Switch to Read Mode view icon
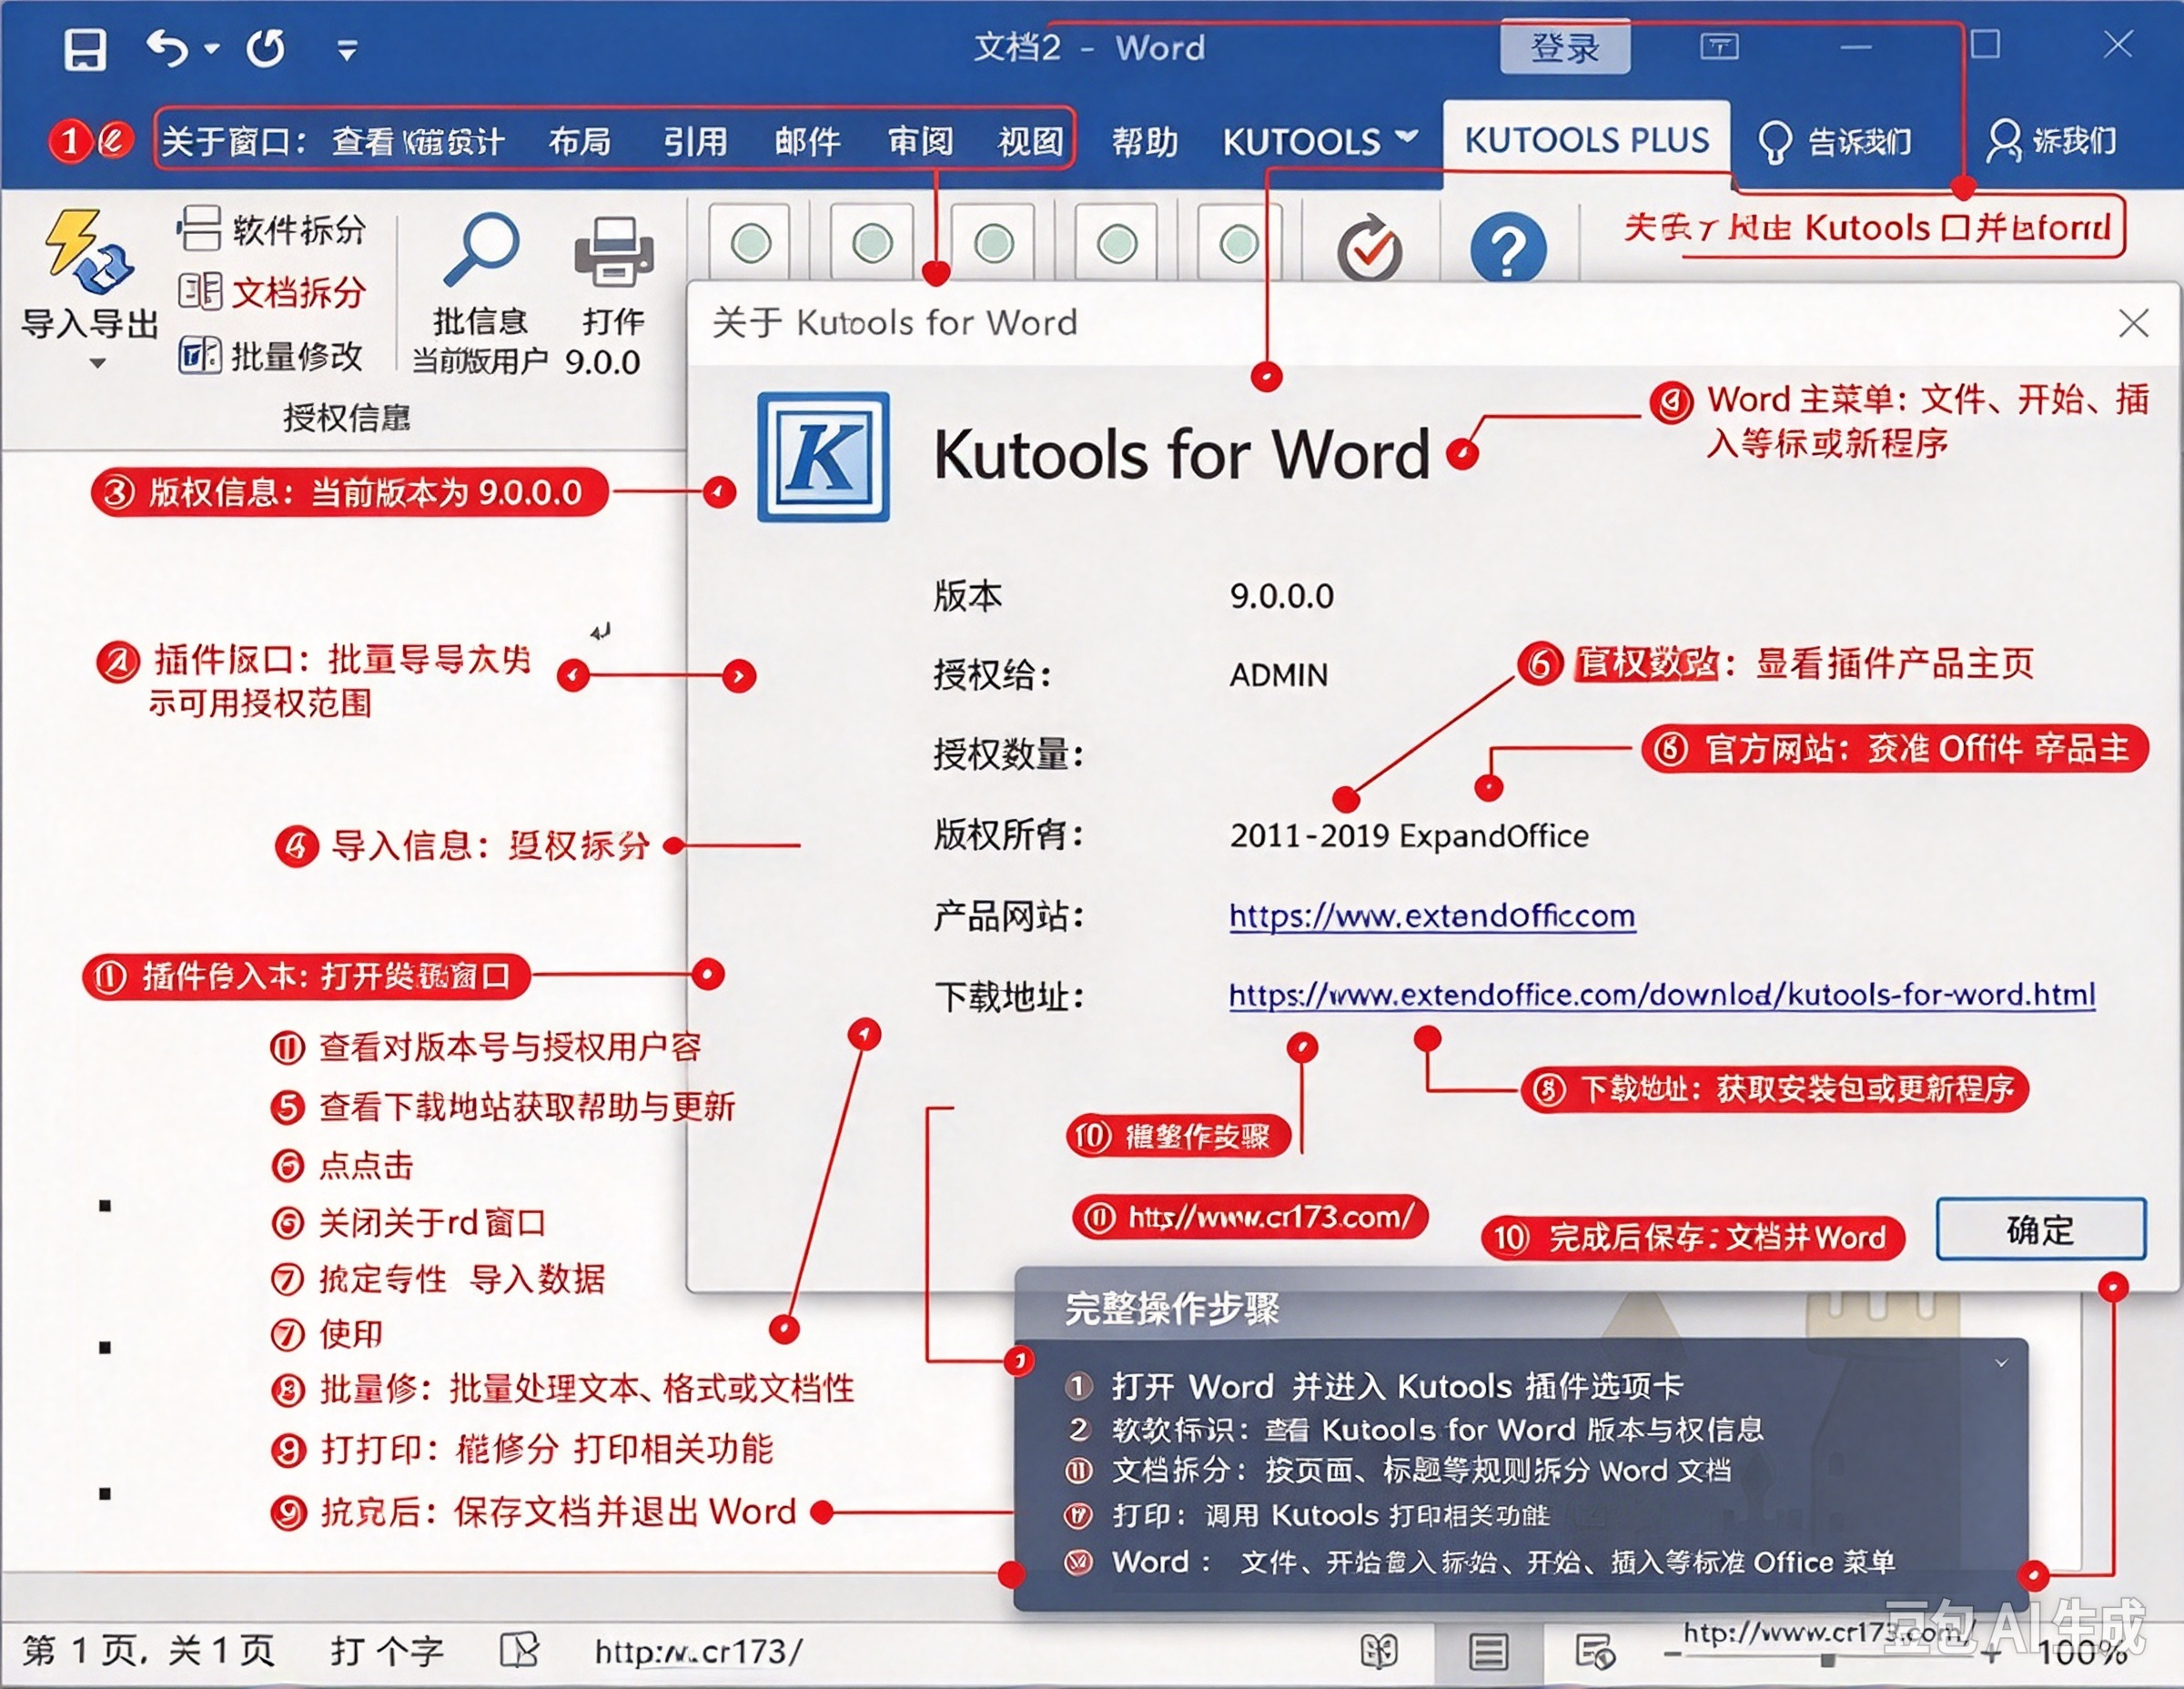 coord(1379,1652)
